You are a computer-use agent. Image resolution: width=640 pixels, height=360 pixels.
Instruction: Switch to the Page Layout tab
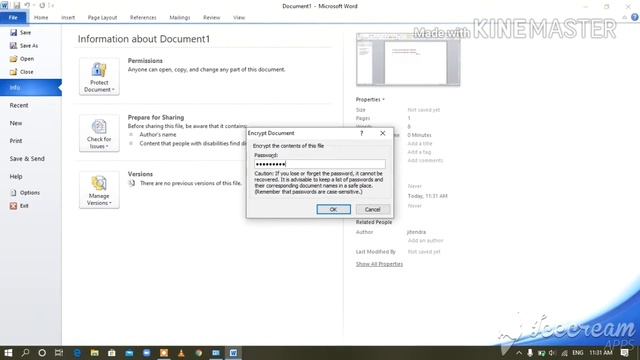[x=102, y=18]
